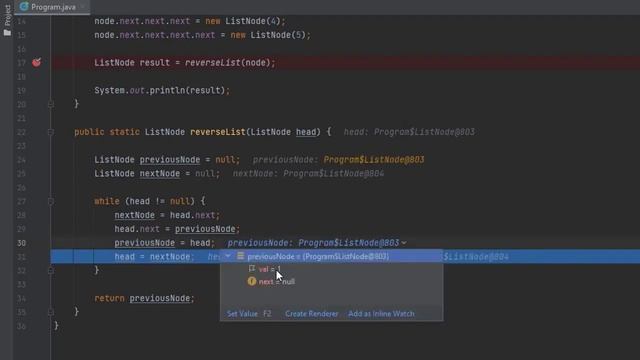Image resolution: width=640 pixels, height=360 pixels.
Task: Collapse the while loop fold at line 27
Action: tap(51, 201)
